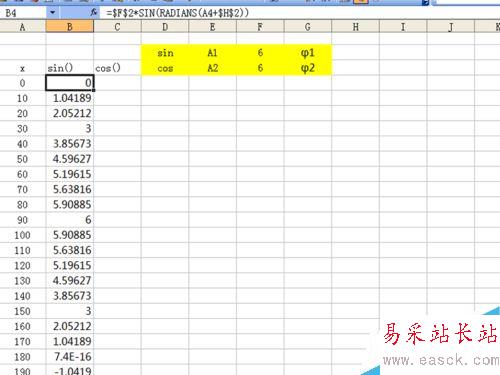This screenshot has height=375, width=500.
Task: Select column H header
Action: 356,27
